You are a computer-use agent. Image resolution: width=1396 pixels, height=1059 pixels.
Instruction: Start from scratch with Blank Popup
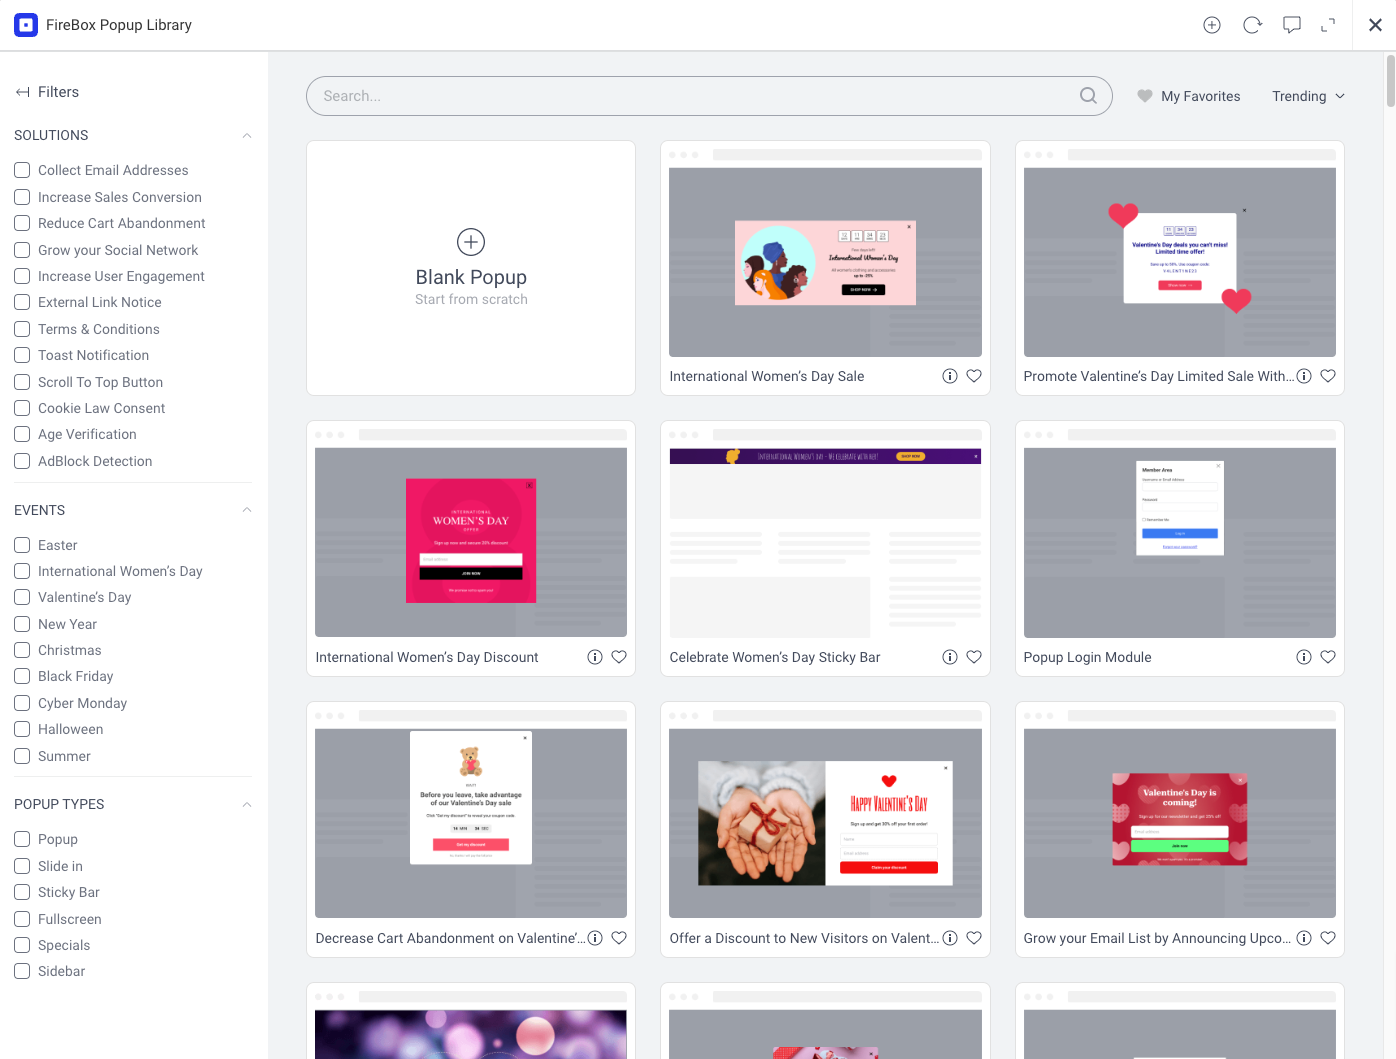coord(471,268)
